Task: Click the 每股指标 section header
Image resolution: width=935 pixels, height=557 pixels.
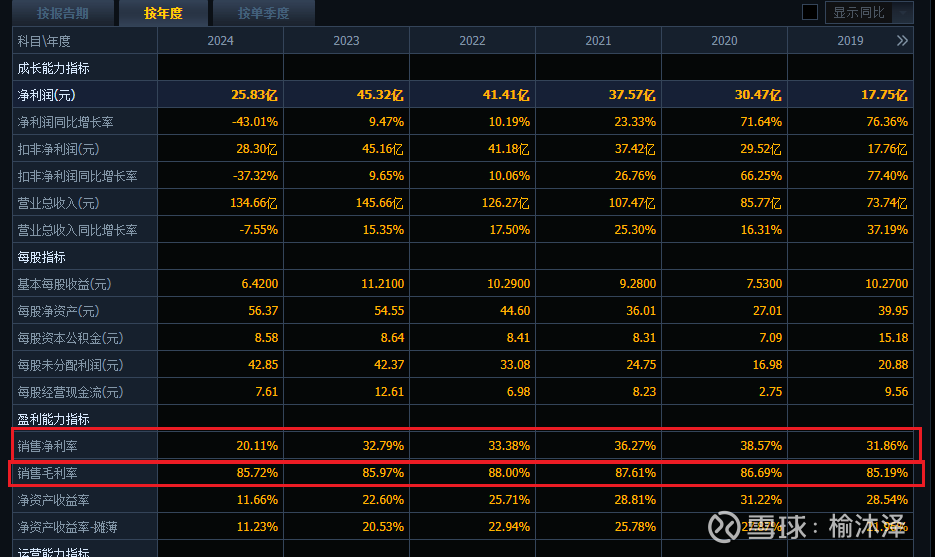Action: [x=41, y=257]
